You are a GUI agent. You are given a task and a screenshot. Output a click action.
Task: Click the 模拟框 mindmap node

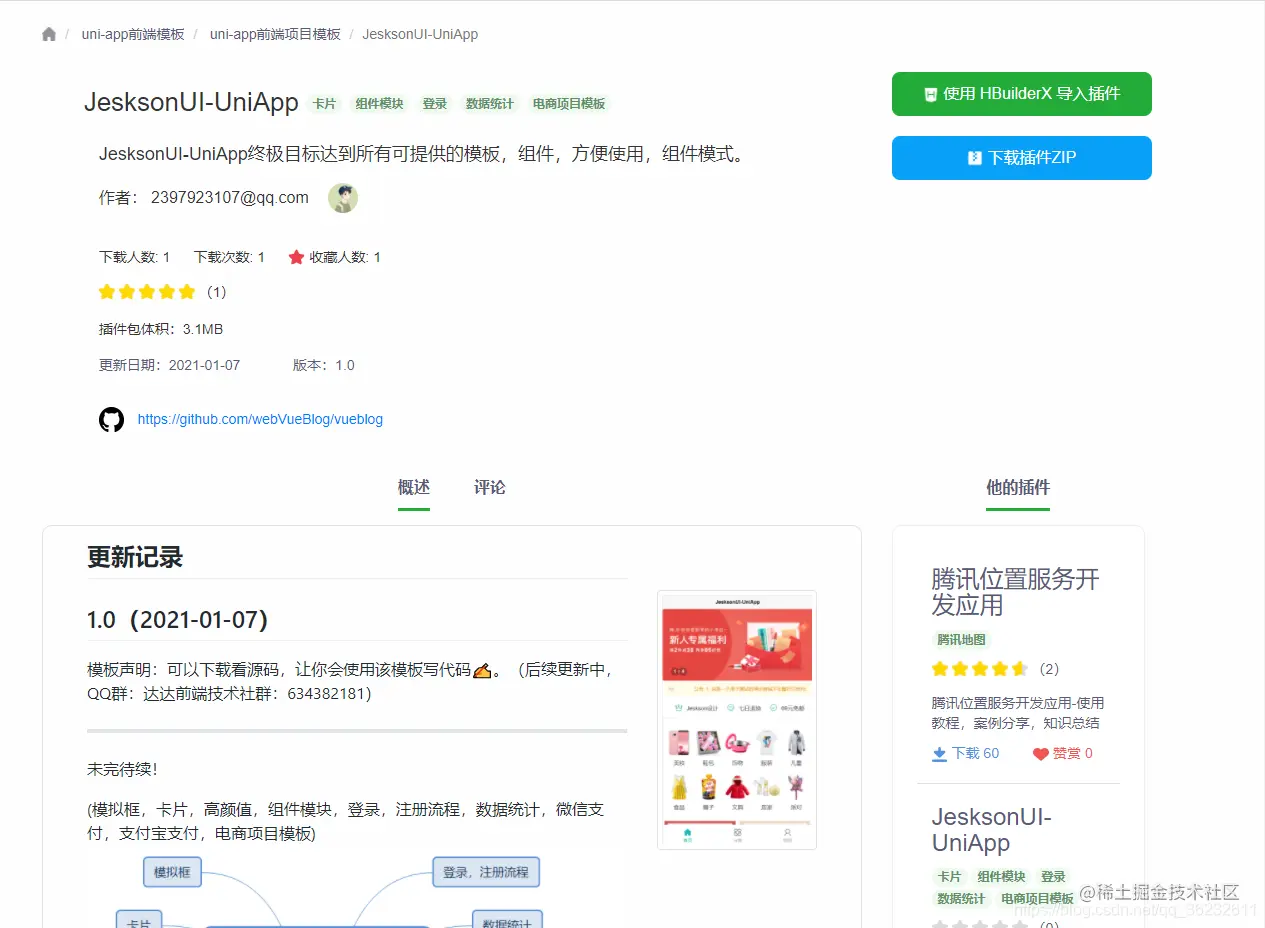[172, 872]
